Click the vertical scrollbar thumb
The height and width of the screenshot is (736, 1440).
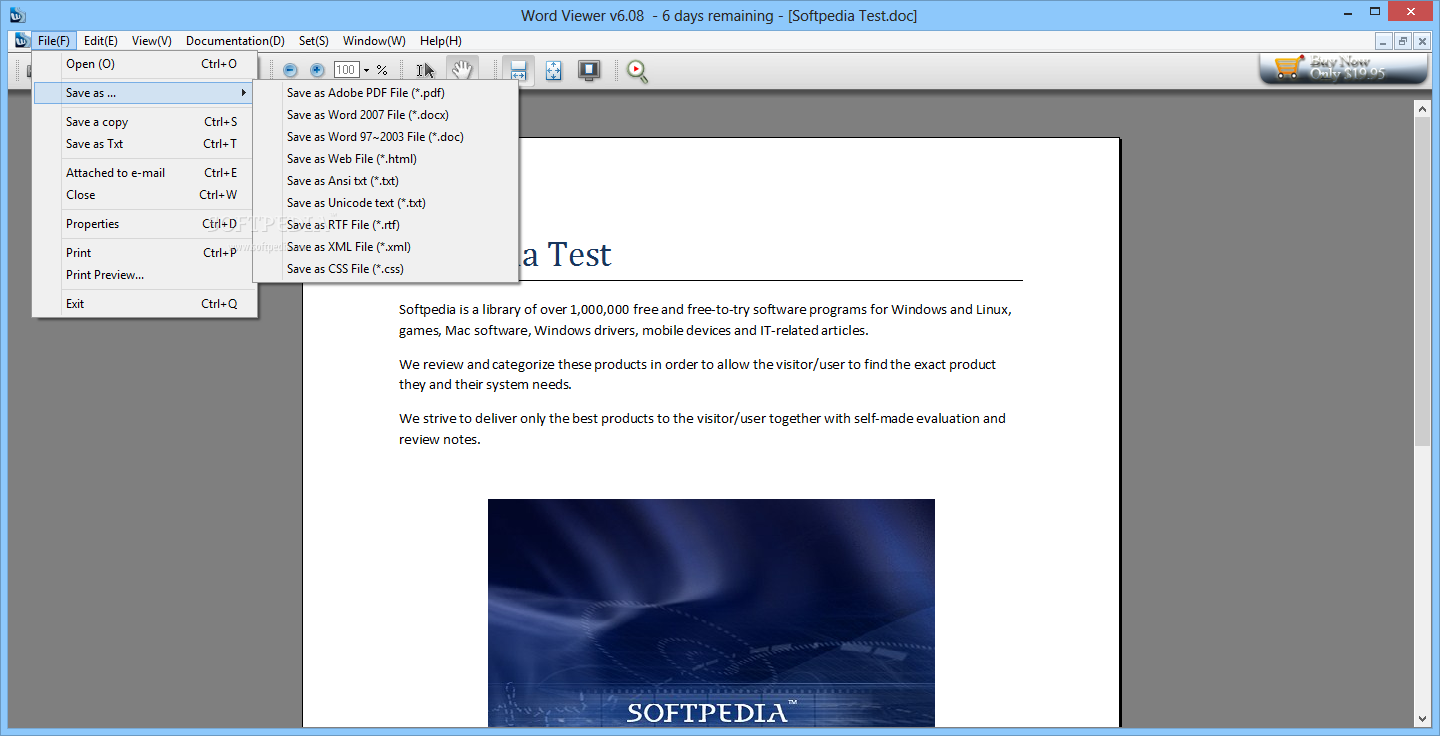[x=1423, y=281]
